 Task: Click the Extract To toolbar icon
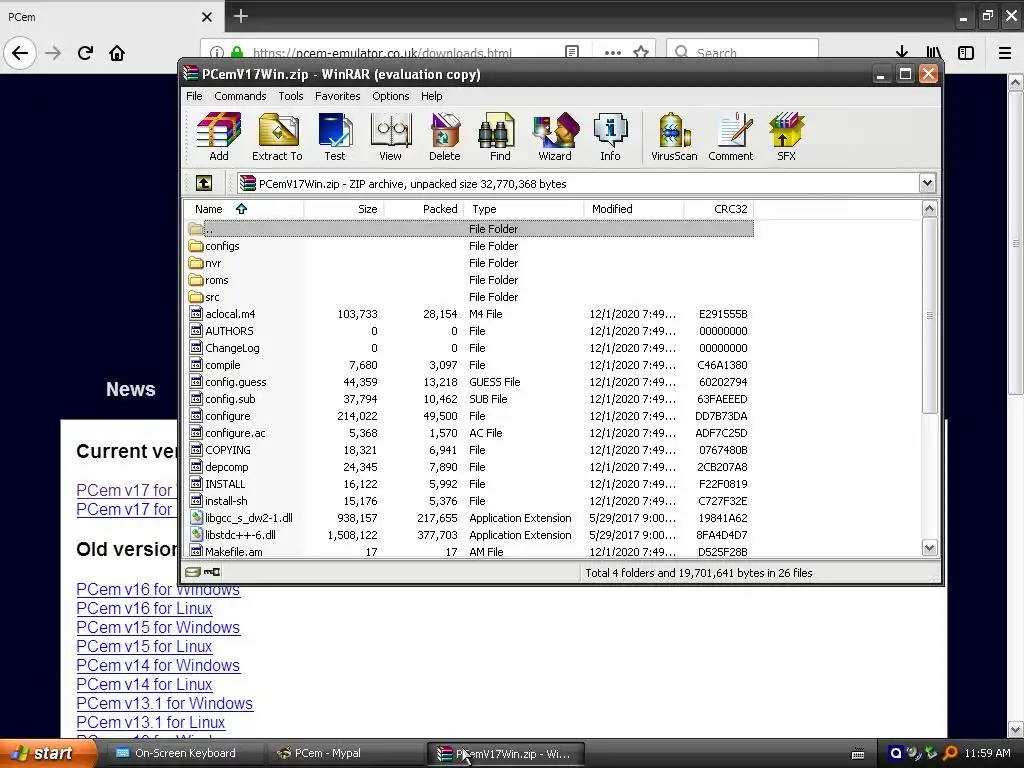(x=278, y=136)
